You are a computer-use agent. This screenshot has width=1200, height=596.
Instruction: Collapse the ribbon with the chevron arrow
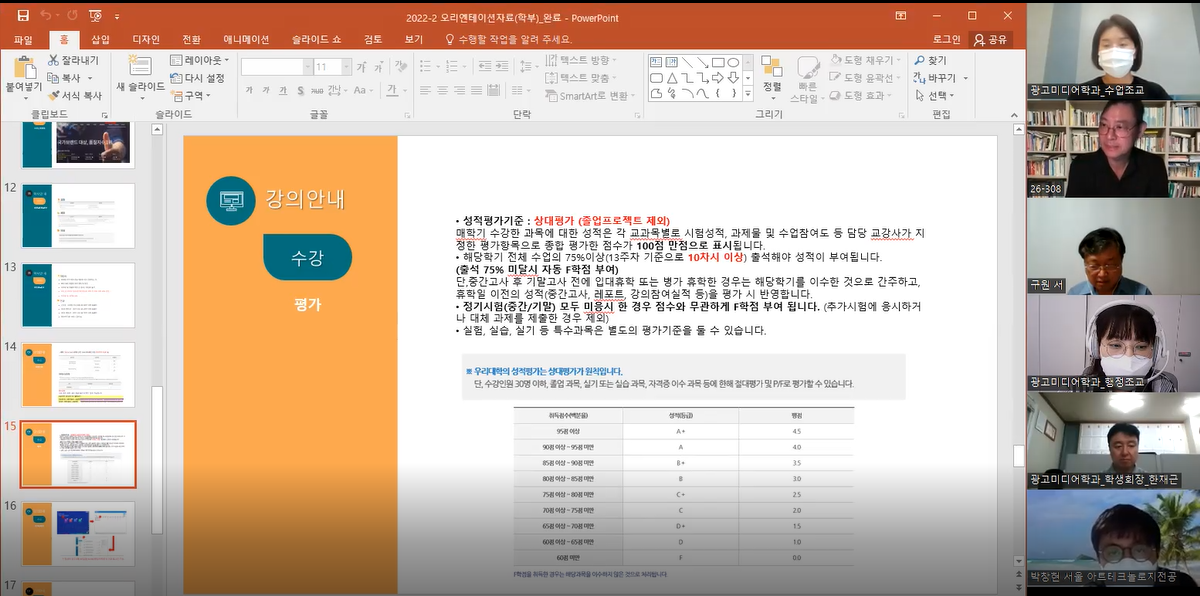(1012, 116)
